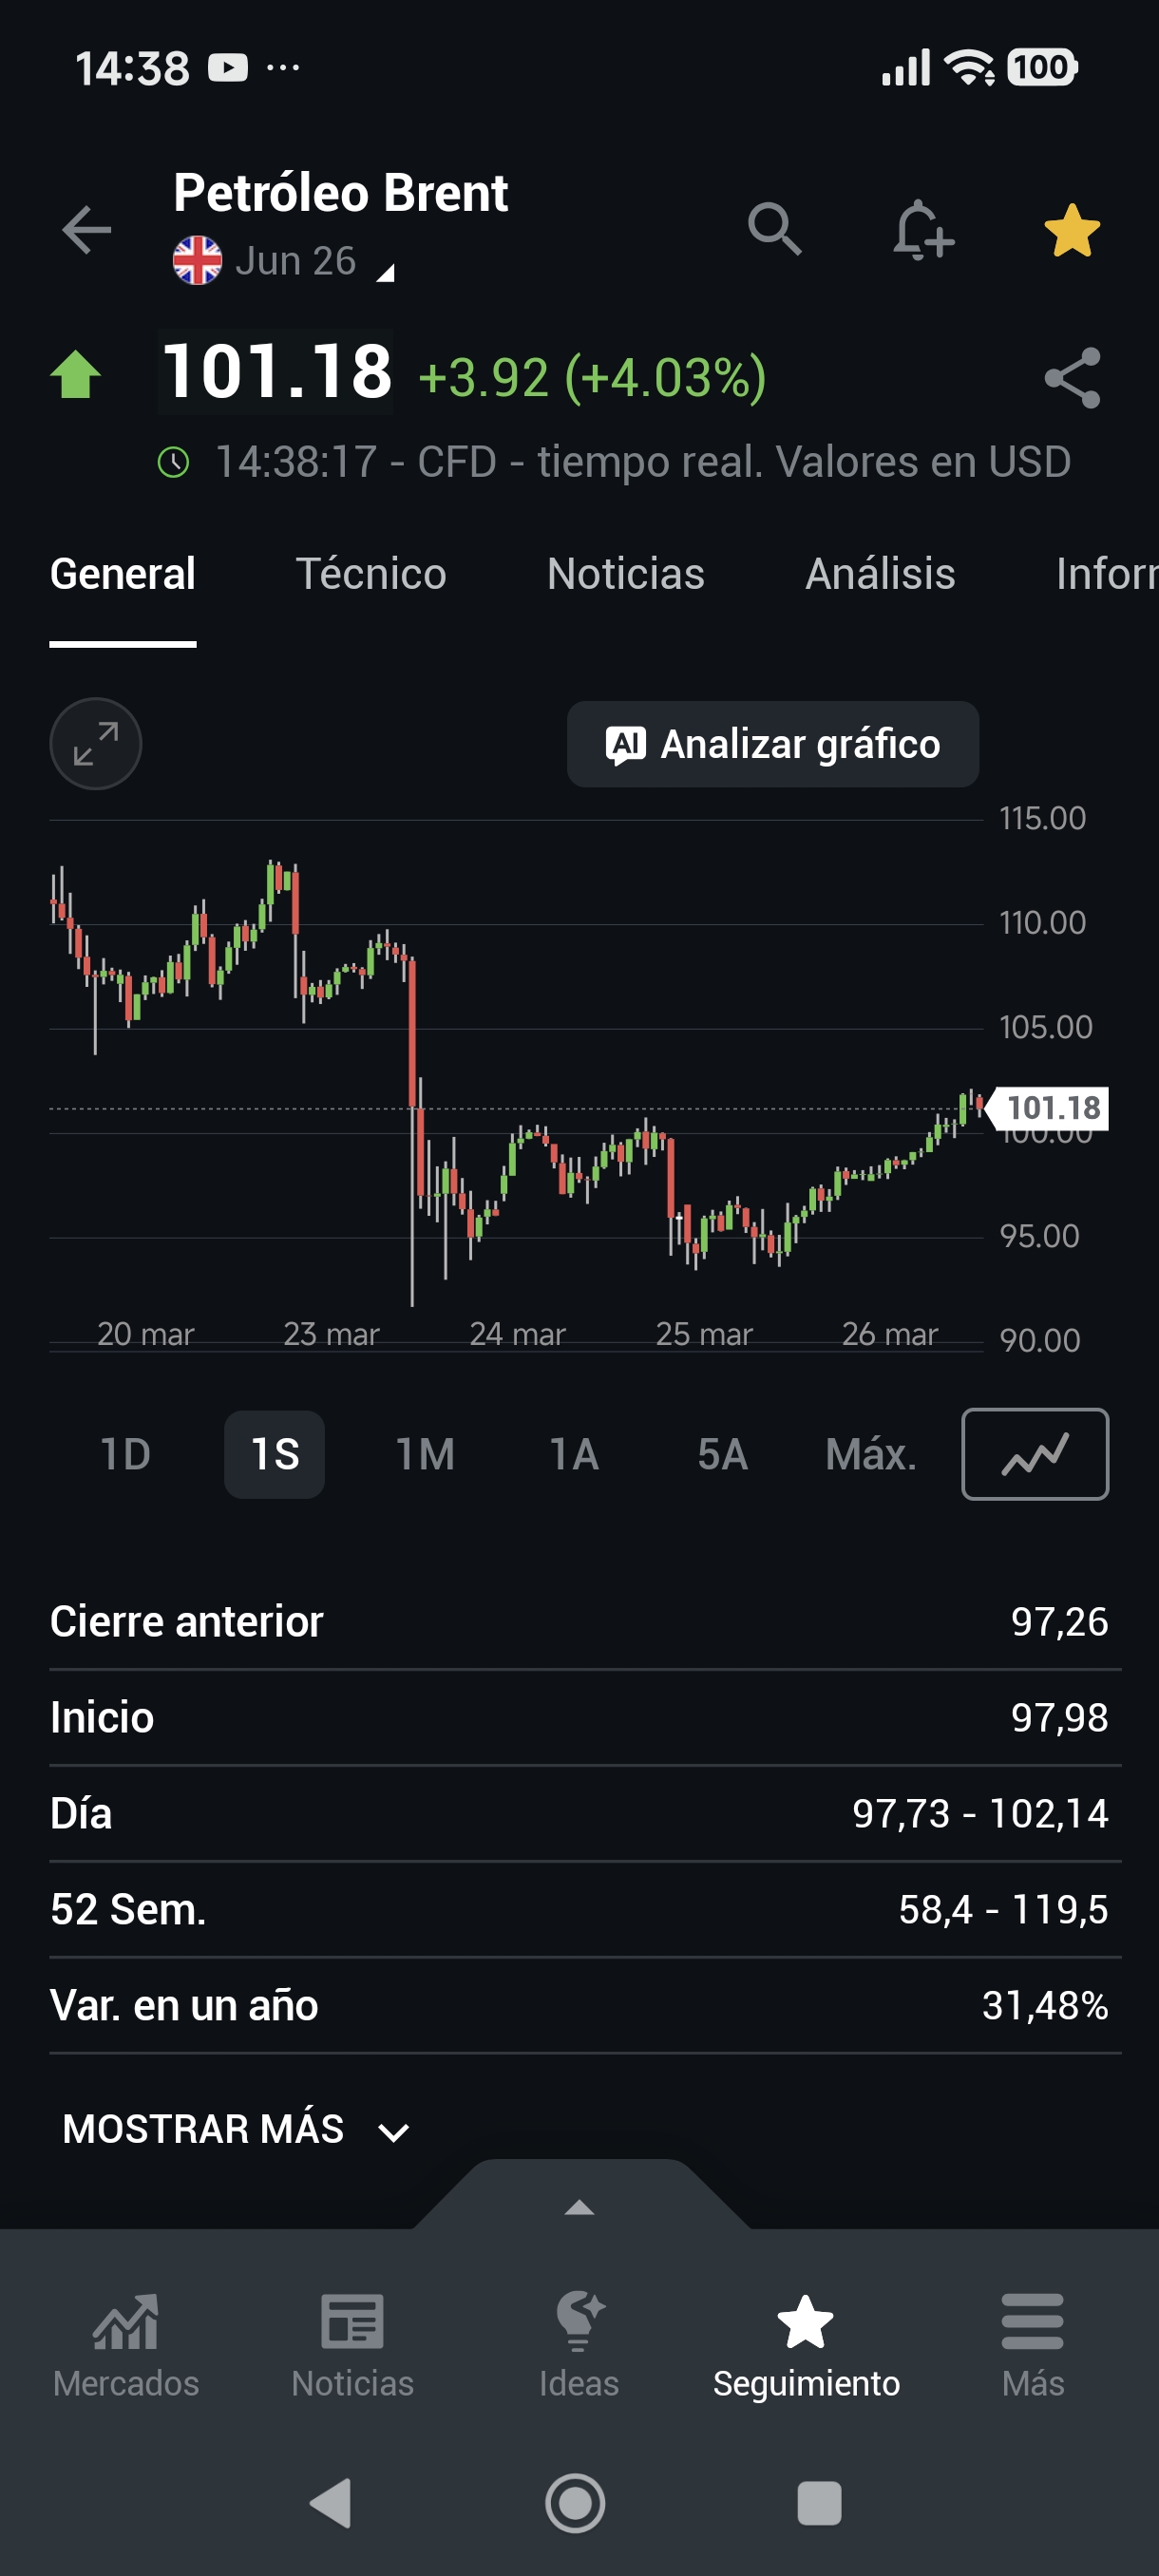Select 1D chart timeframe
1159x2576 pixels.
pos(126,1454)
